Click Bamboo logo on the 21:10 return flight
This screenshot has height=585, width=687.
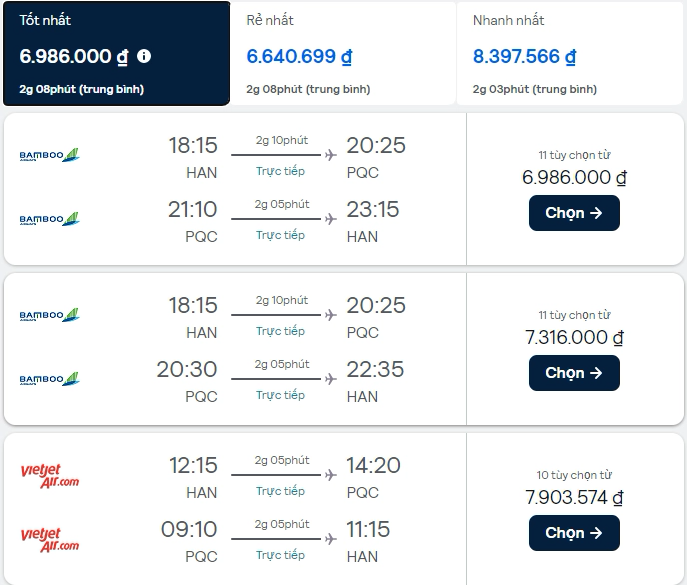[x=50, y=219]
